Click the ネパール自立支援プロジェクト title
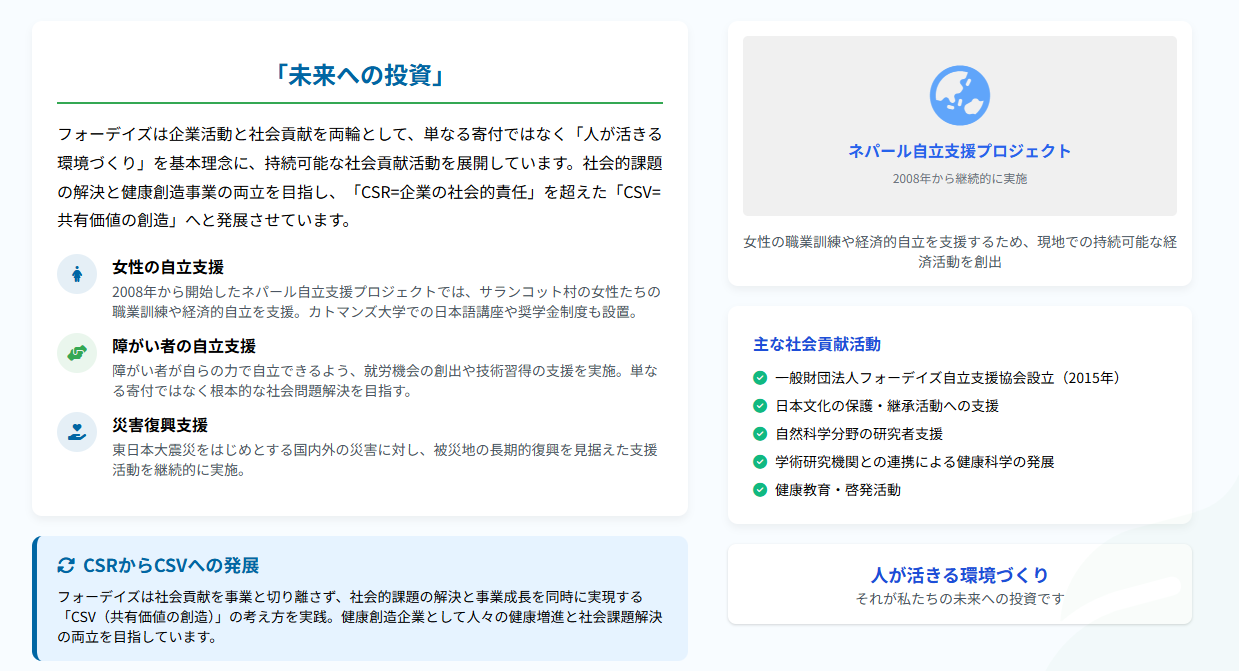The width and height of the screenshot is (1239, 671). pyautogui.click(x=960, y=151)
